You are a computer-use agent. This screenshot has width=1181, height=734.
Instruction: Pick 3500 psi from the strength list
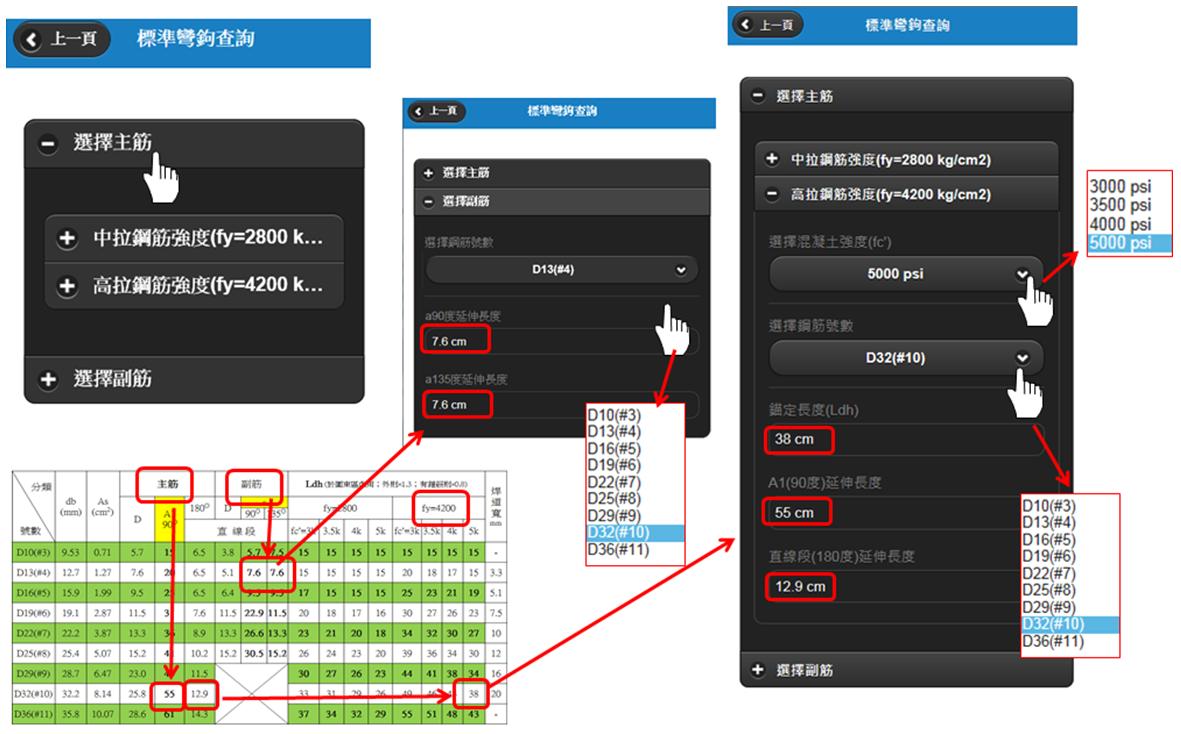(1119, 206)
